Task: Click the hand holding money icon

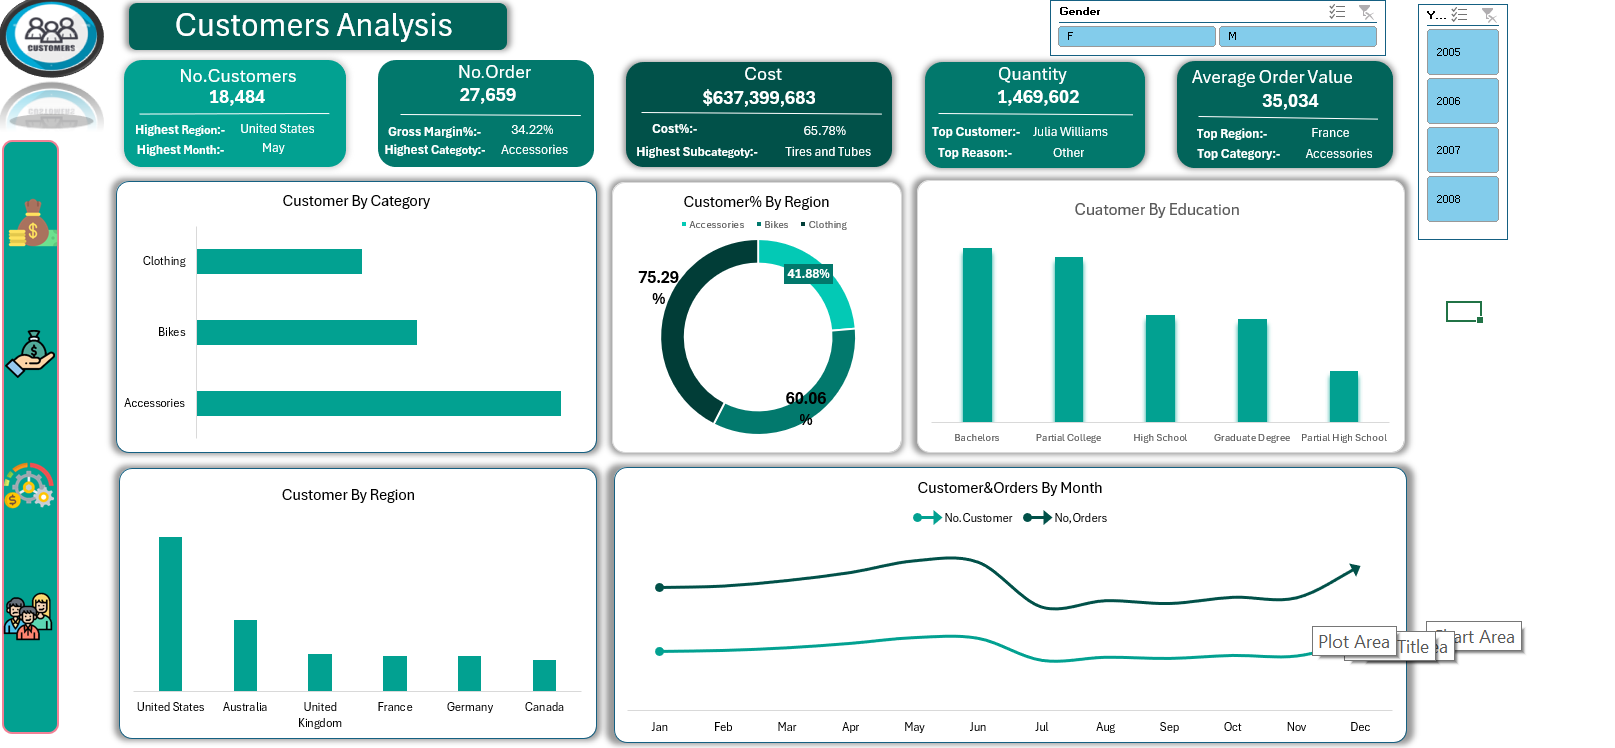Action: click(x=31, y=353)
